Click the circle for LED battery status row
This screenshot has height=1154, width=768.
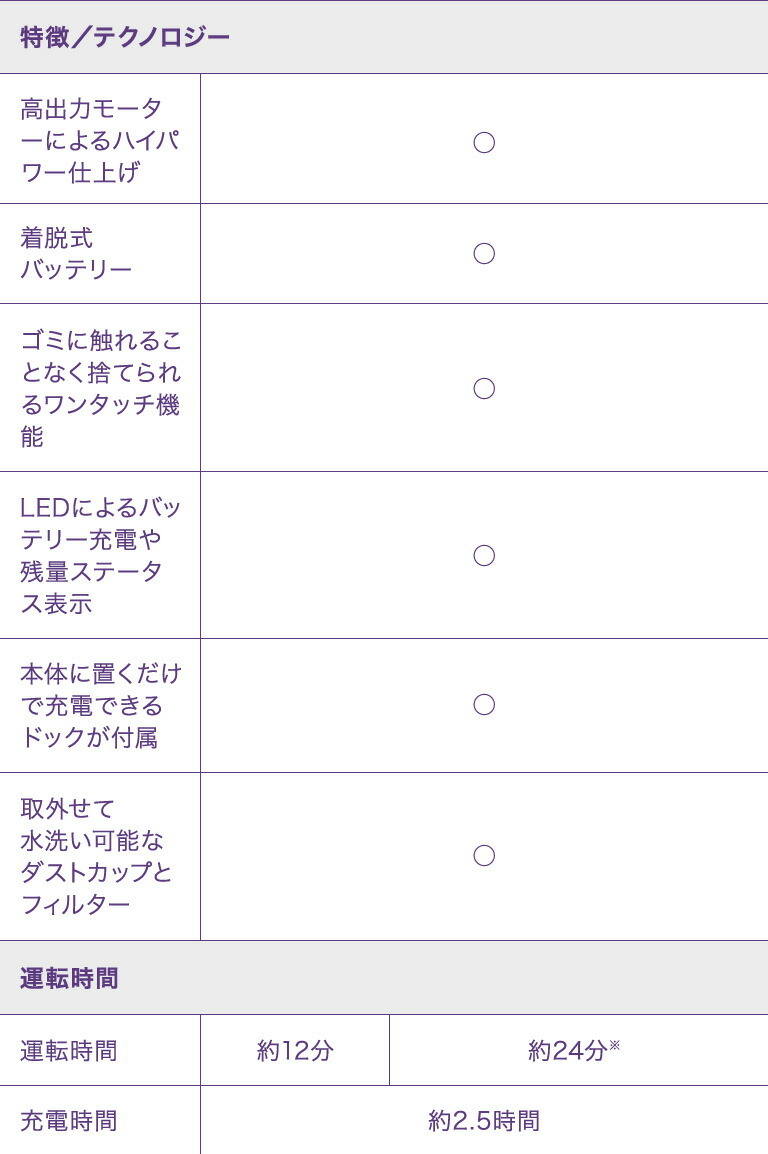click(484, 556)
